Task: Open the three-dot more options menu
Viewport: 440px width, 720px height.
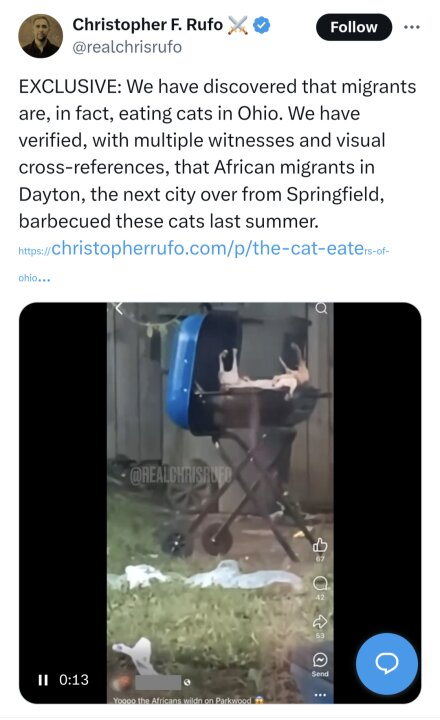Action: pos(412,27)
